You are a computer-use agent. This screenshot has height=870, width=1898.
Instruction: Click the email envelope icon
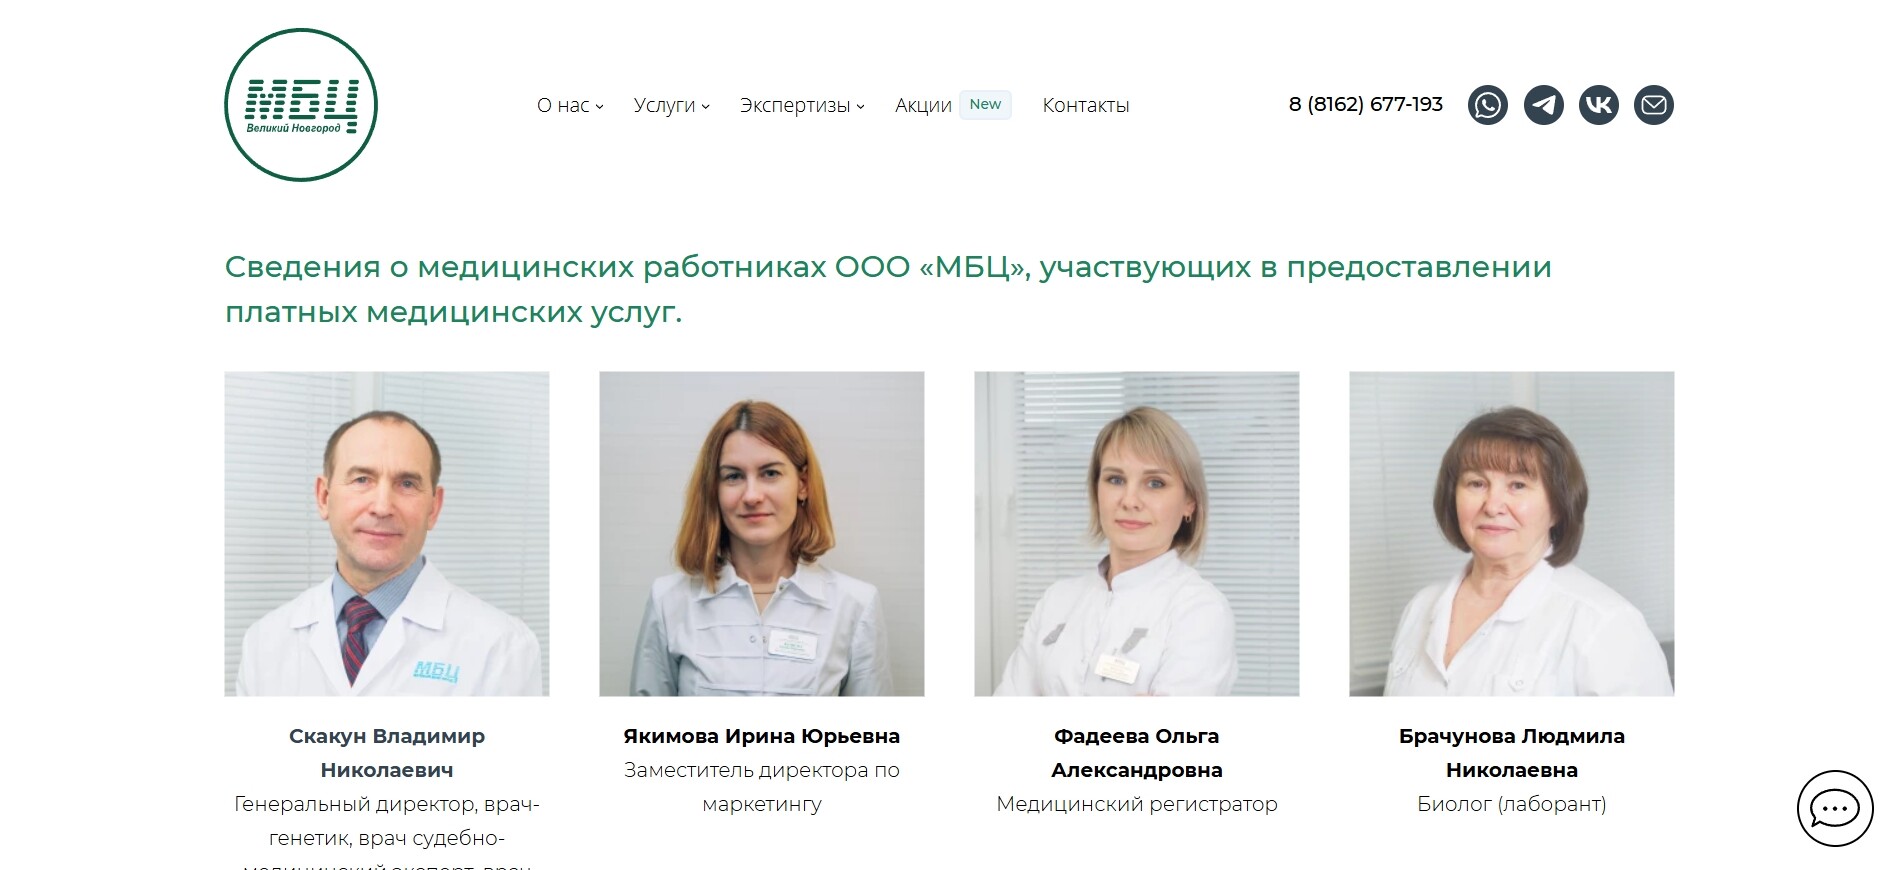tap(1654, 105)
